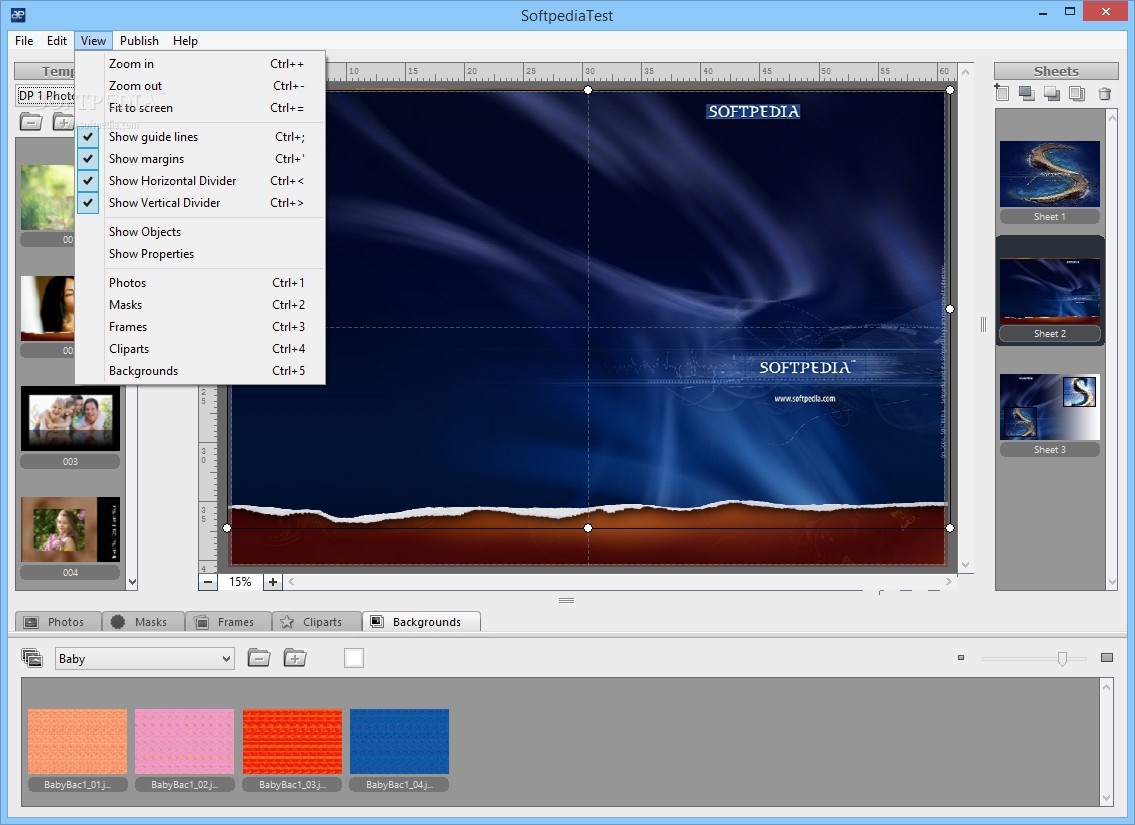Click the stacked images icon left of Baby
This screenshot has height=825, width=1135.
pyautogui.click(x=32, y=658)
